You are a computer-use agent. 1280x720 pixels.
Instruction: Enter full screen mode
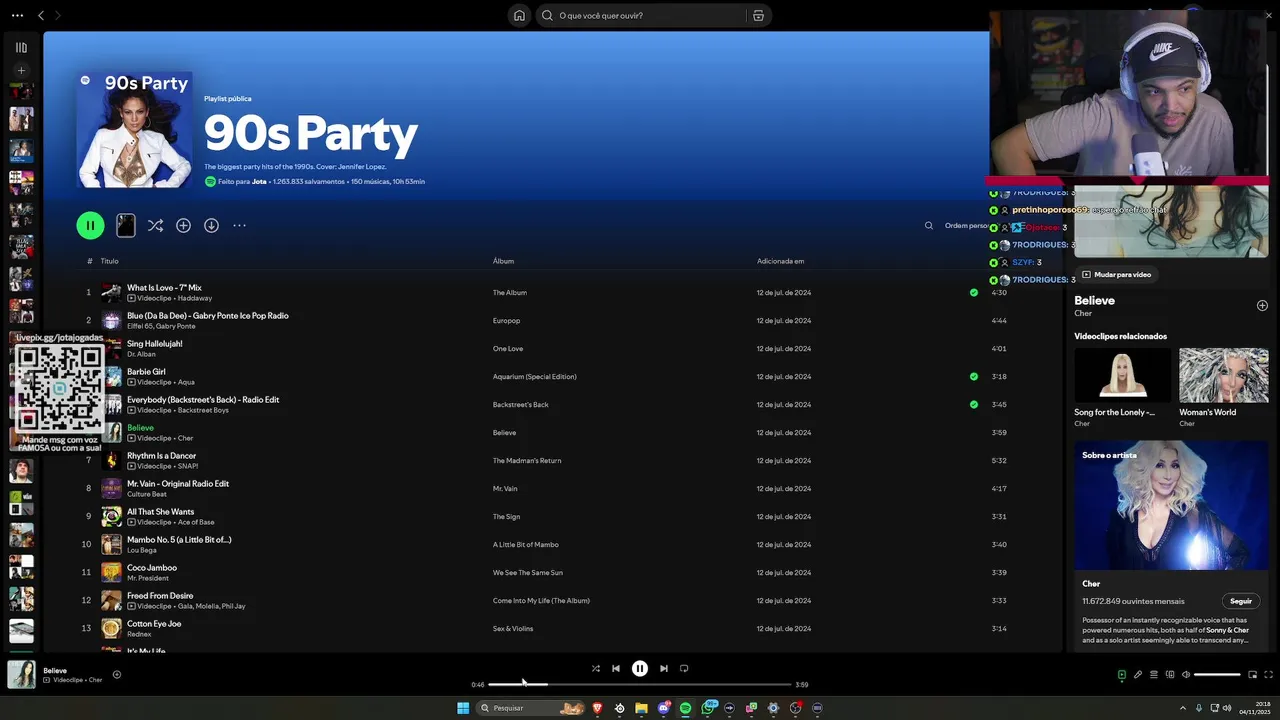coord(1268,674)
